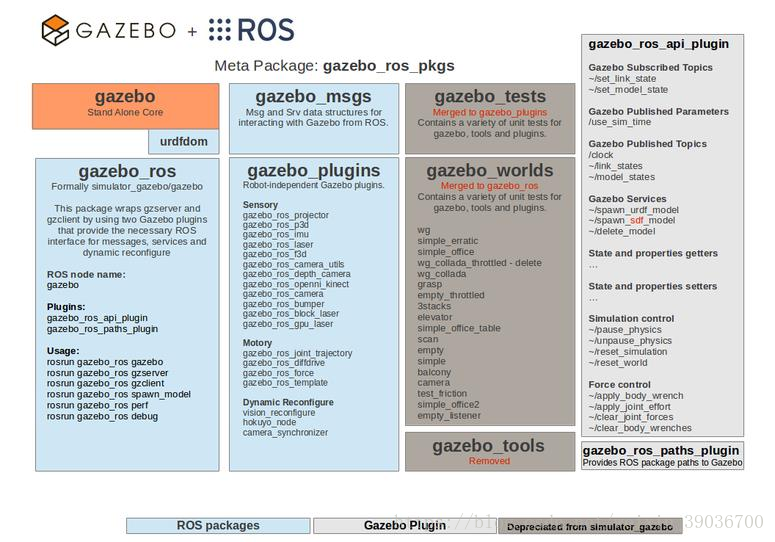Click the 'Depreciated from simulator_gazebo' legend box

[x=590, y=527]
